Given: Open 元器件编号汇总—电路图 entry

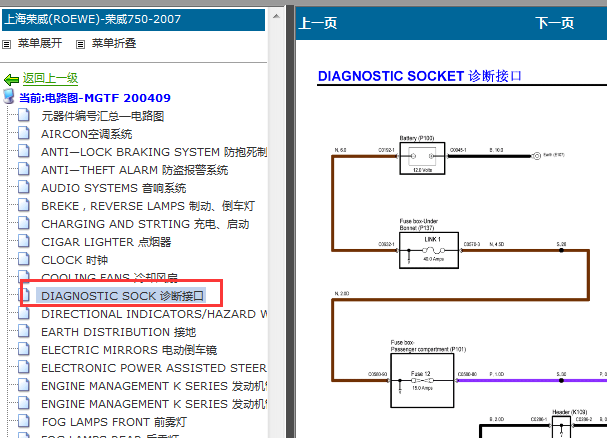Looking at the screenshot, I should [x=103, y=116].
